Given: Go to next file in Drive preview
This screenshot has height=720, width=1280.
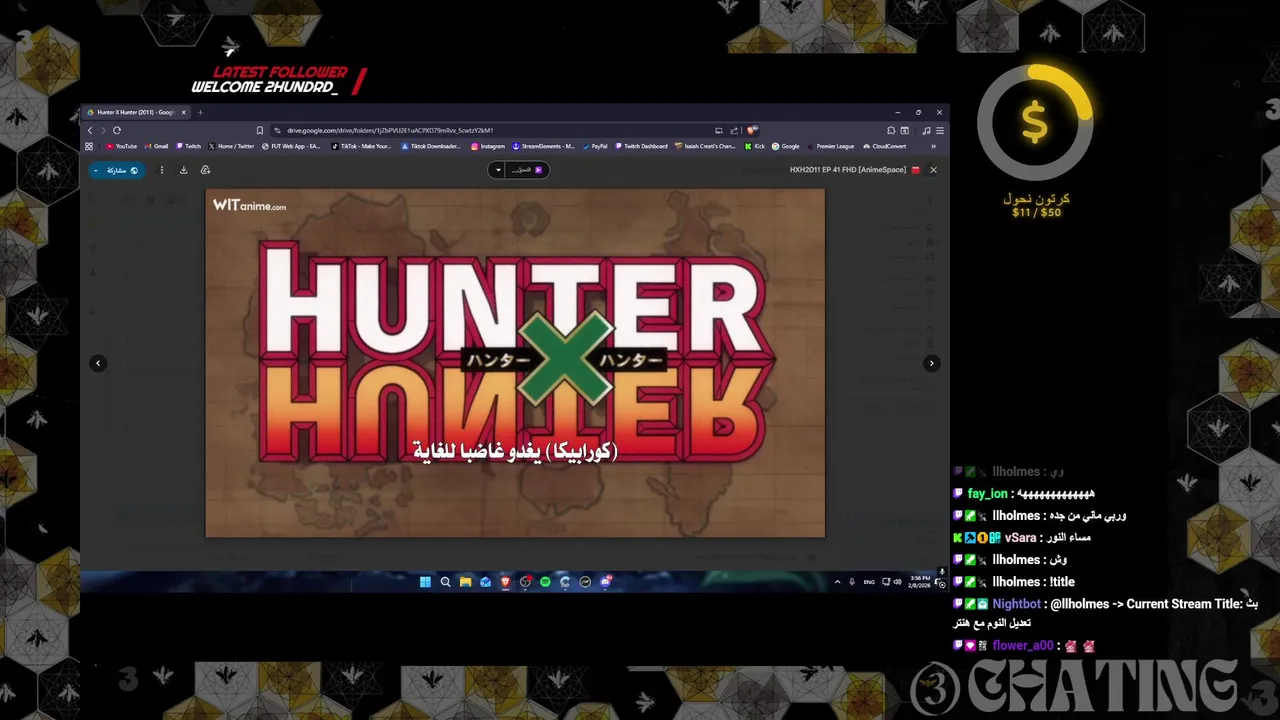Looking at the screenshot, I should [x=931, y=363].
